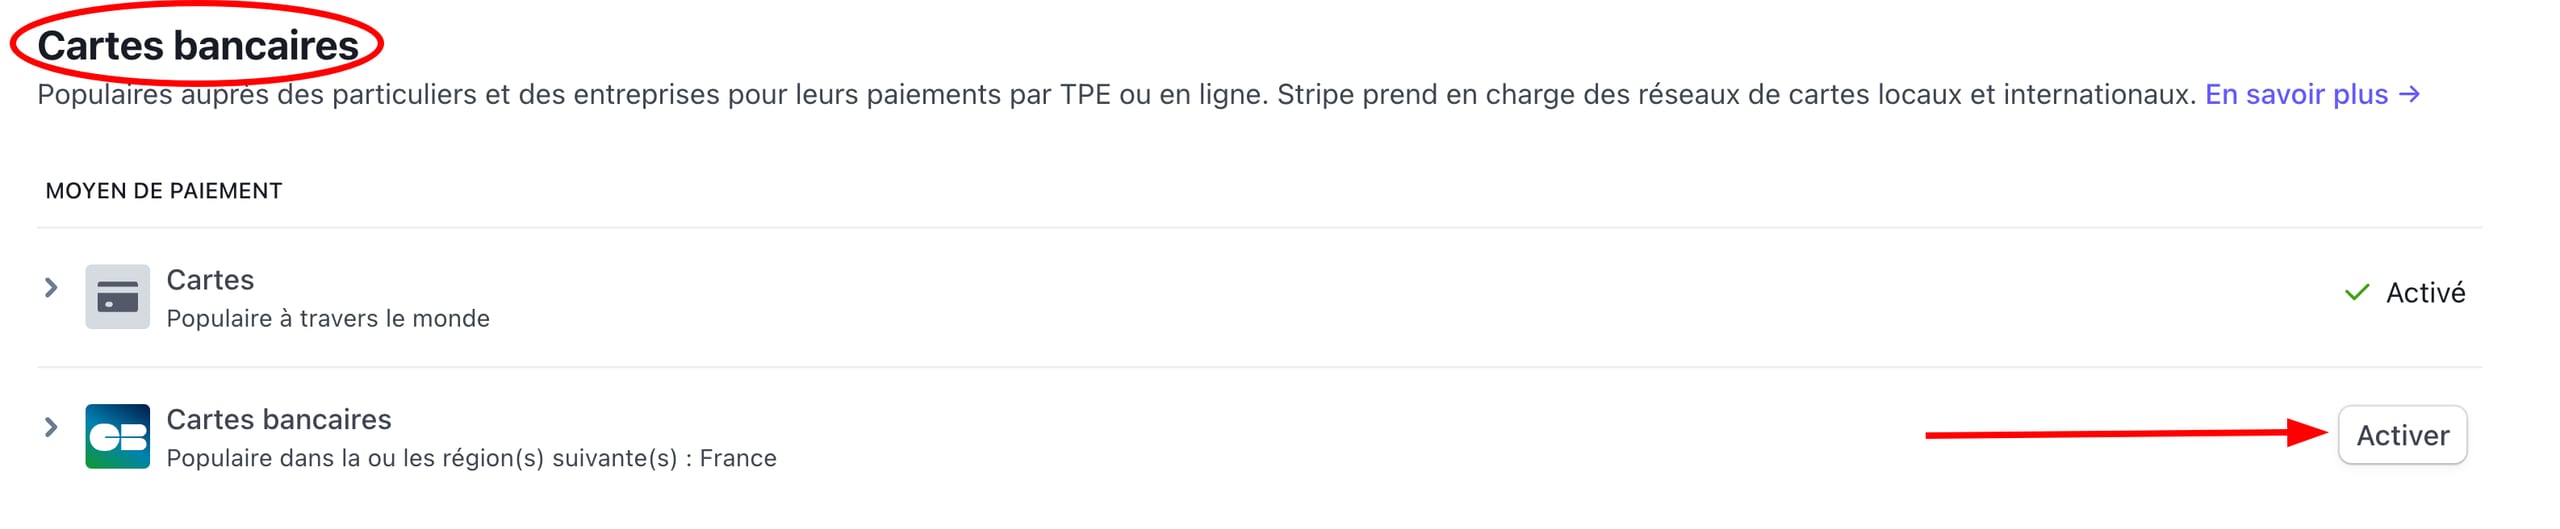Select the "Cartes bancaires" row title
This screenshot has height=529, width=2560.
[x=278, y=420]
